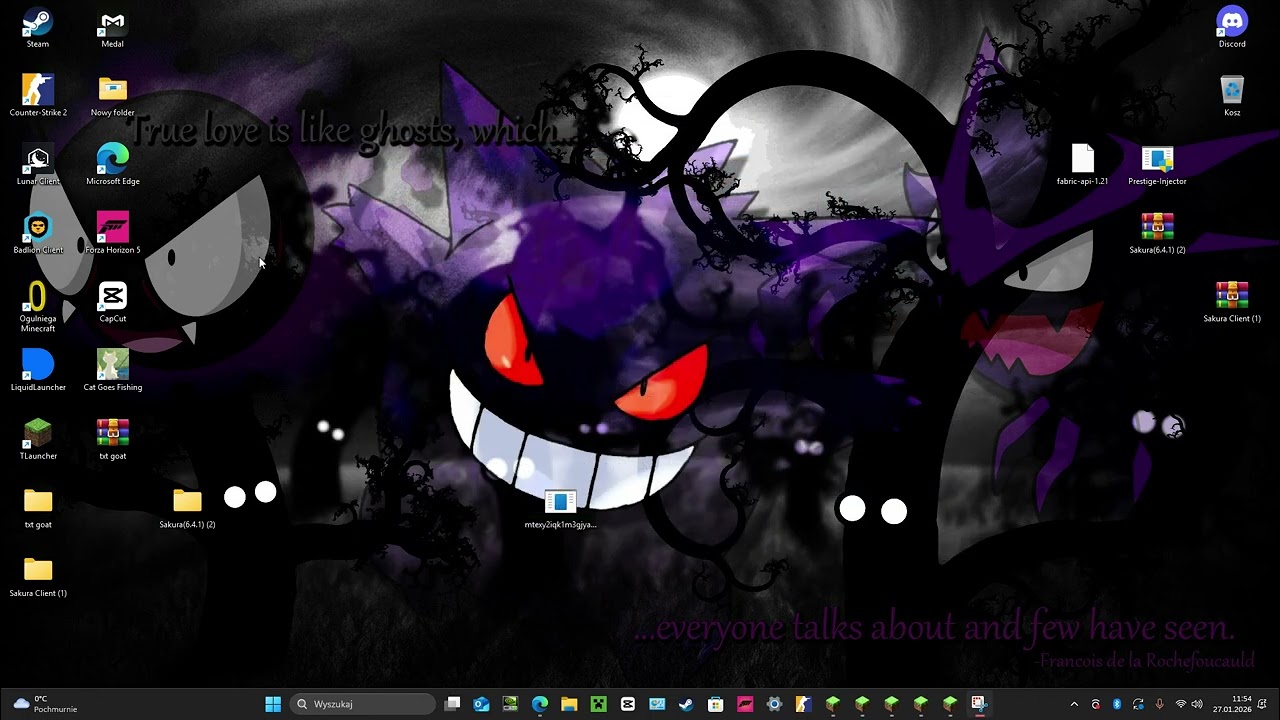The height and width of the screenshot is (720, 1280).
Task: Select the Sakura(6.4.1) (2) WinRAR archive
Action: pyautogui.click(x=1157, y=234)
